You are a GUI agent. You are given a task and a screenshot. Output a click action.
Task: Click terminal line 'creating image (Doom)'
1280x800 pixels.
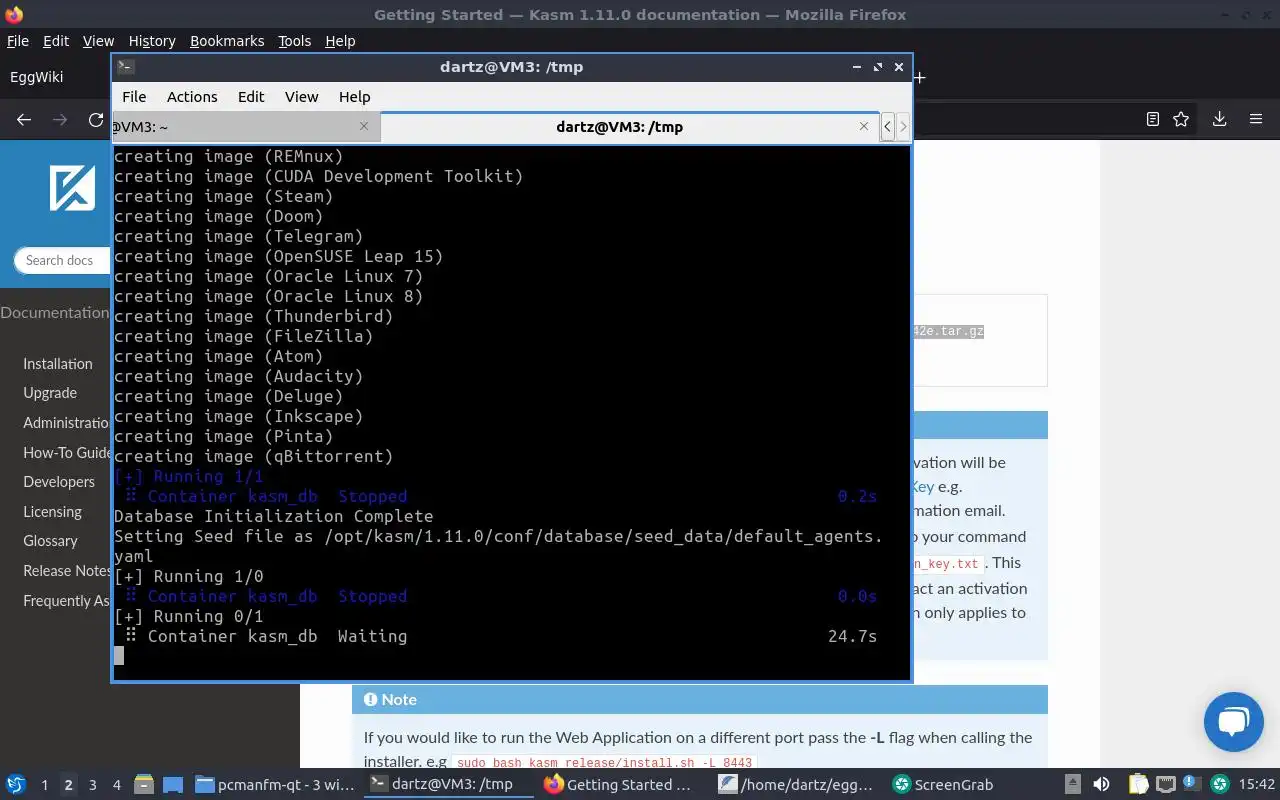tap(219, 216)
